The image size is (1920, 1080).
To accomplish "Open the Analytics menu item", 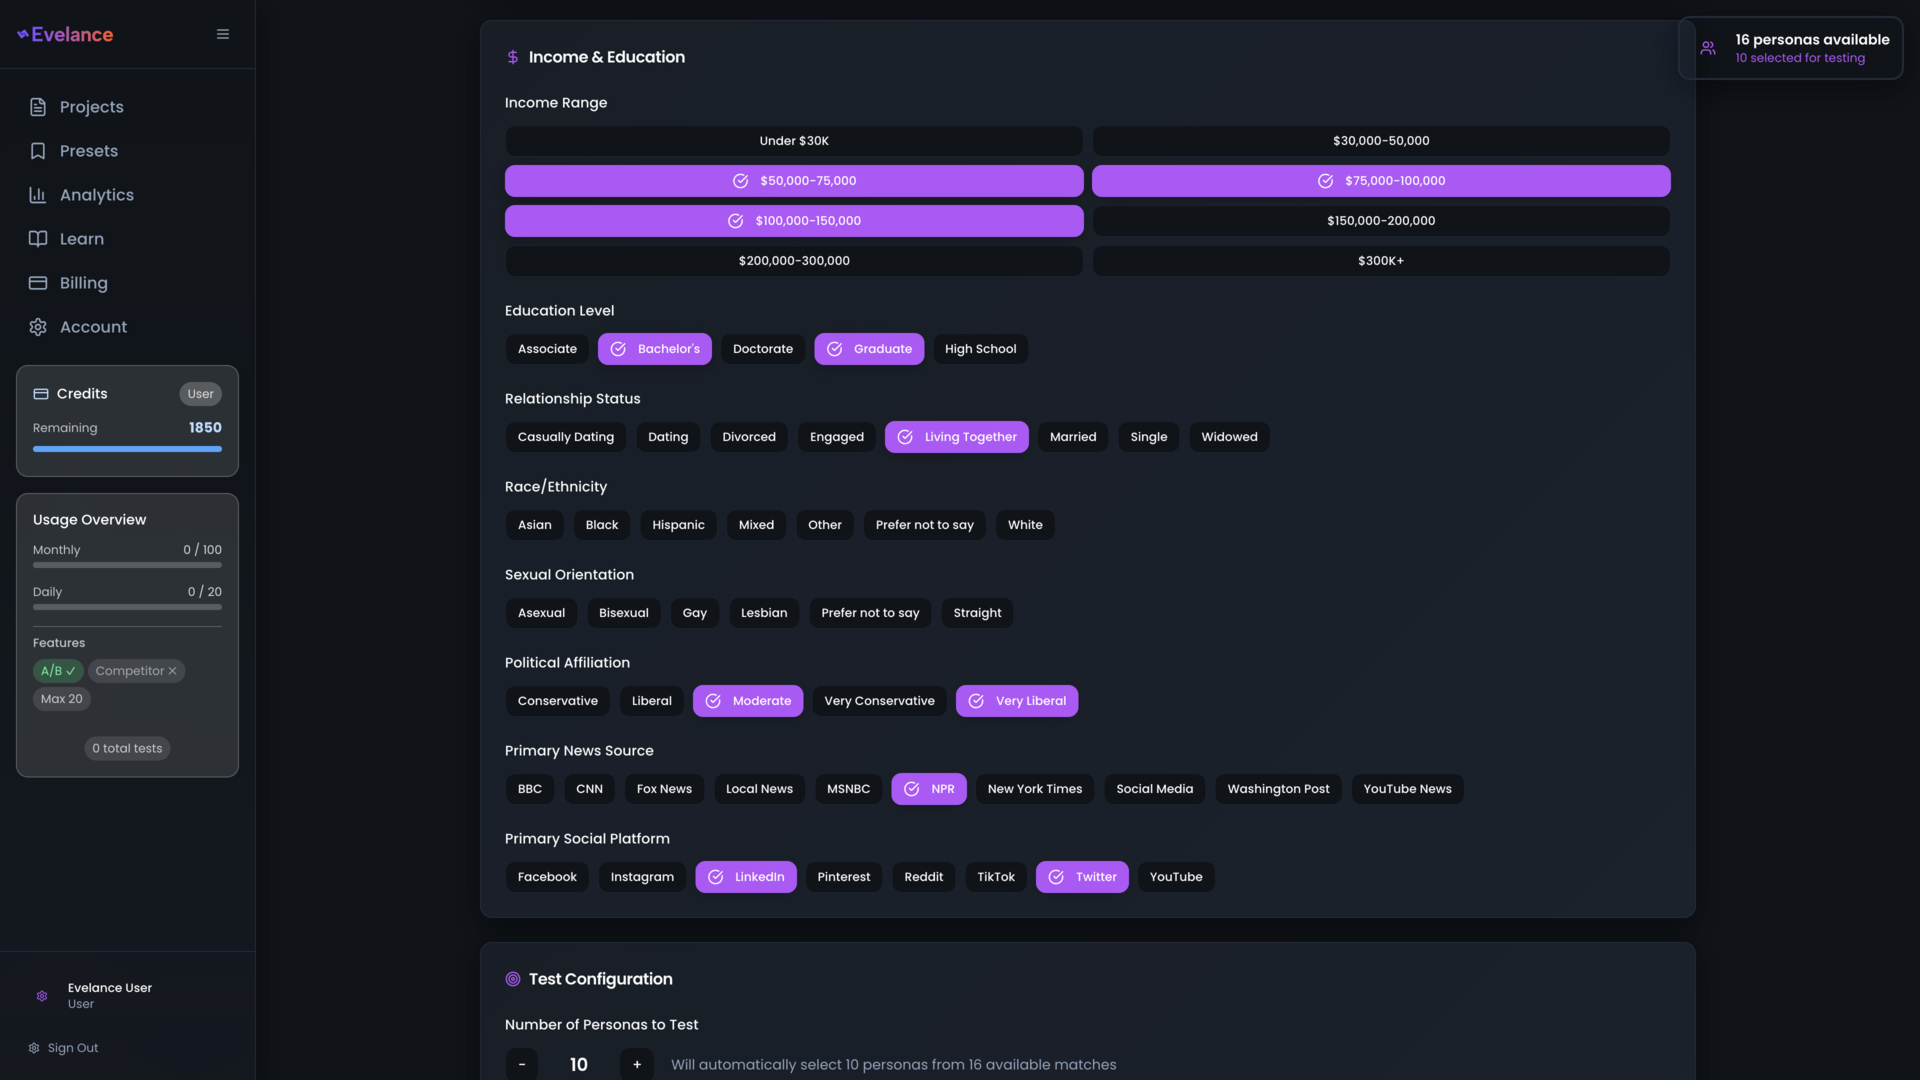I will [96, 195].
